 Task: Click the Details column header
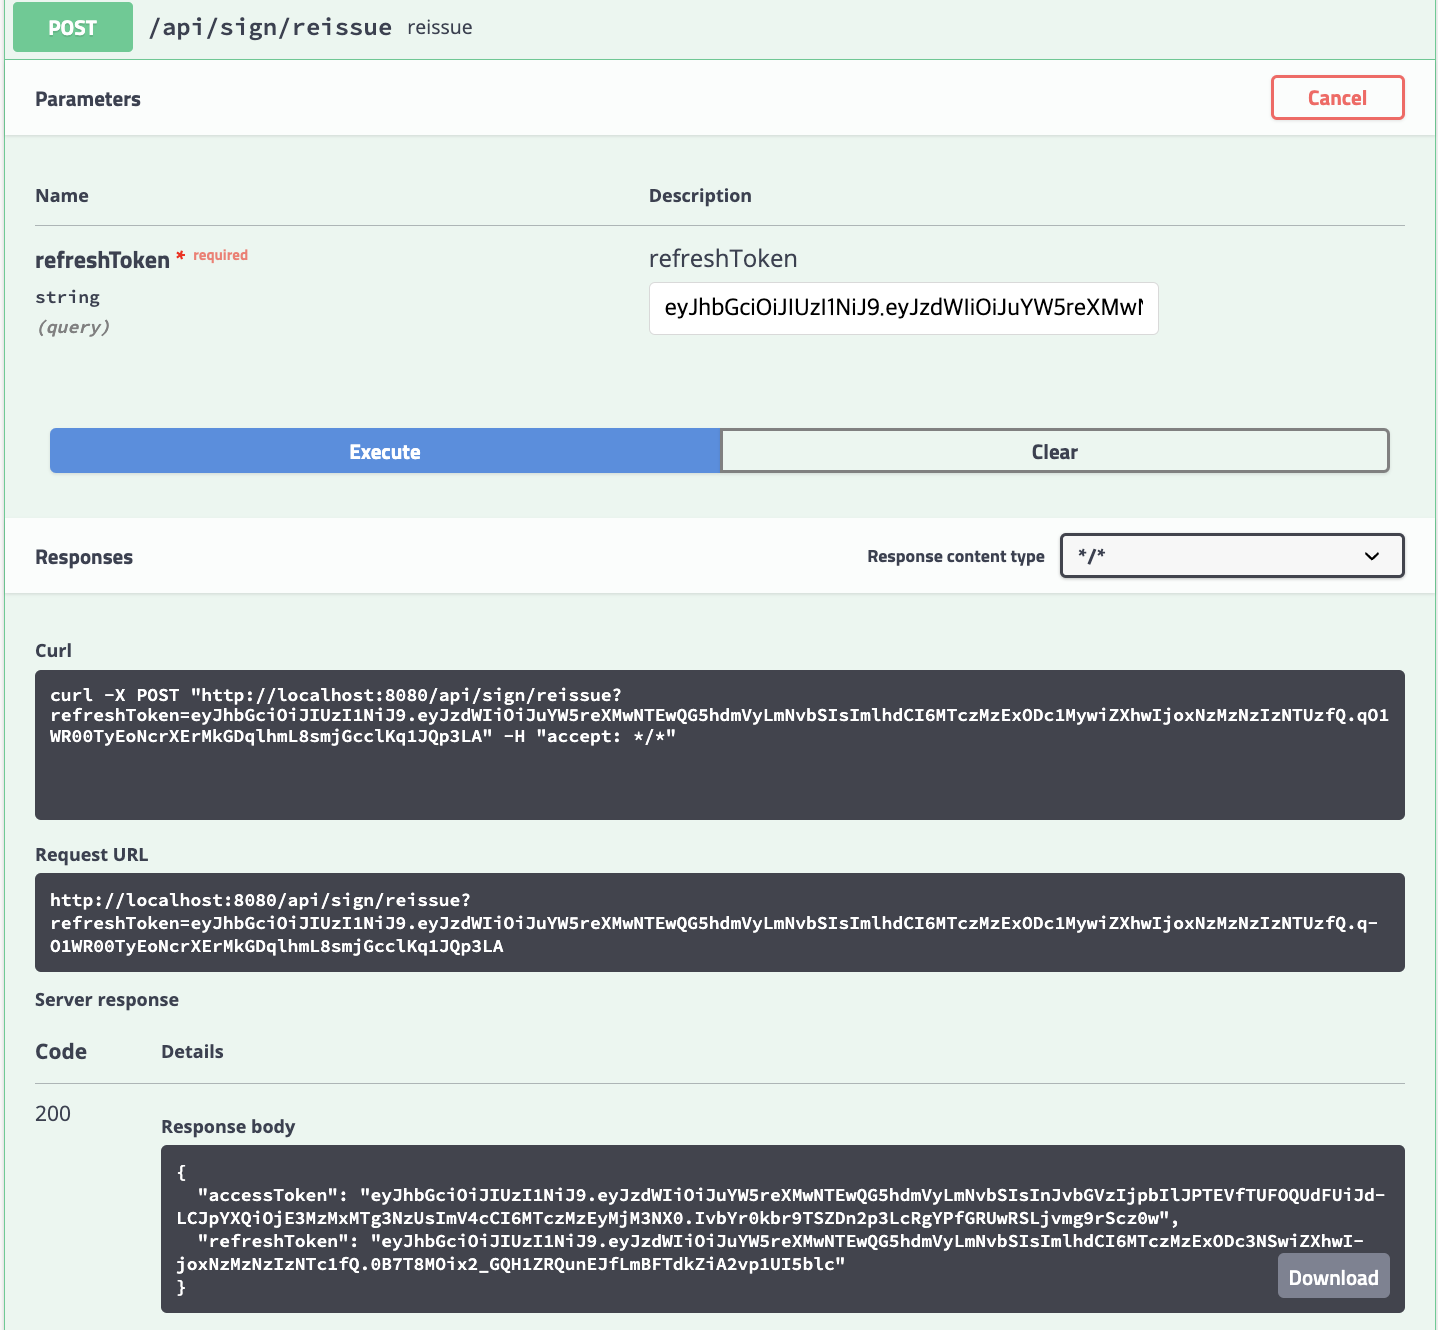coord(192,1052)
